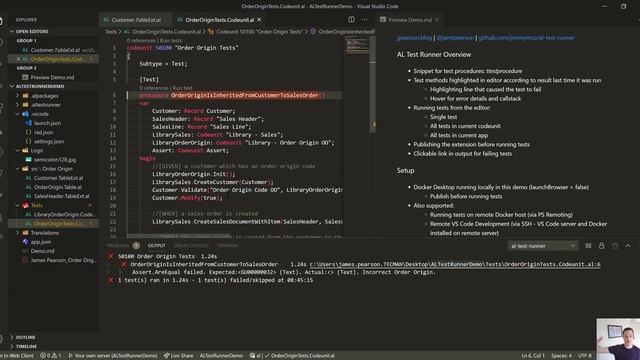640x360 pixels.
Task: Restore the VS Code window size
Action: tap(624, 6)
